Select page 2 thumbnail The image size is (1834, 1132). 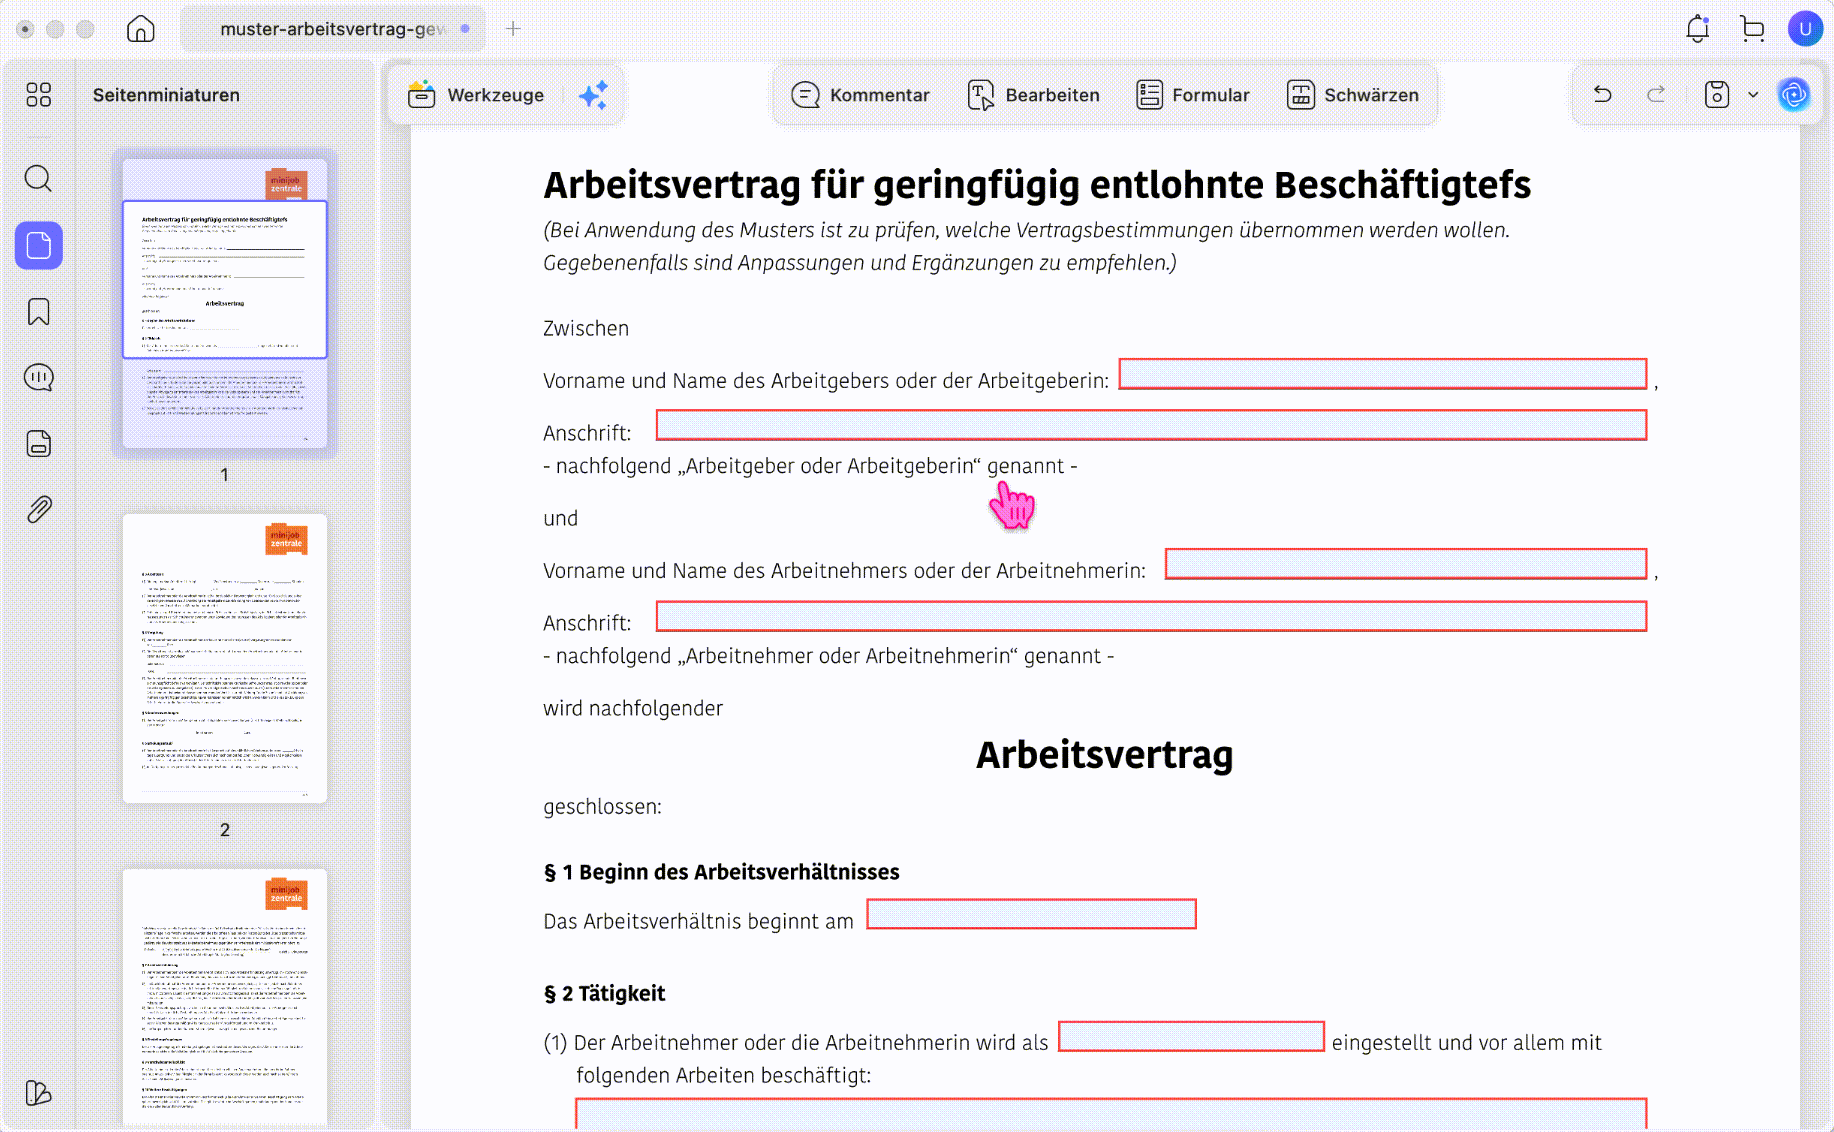point(225,658)
